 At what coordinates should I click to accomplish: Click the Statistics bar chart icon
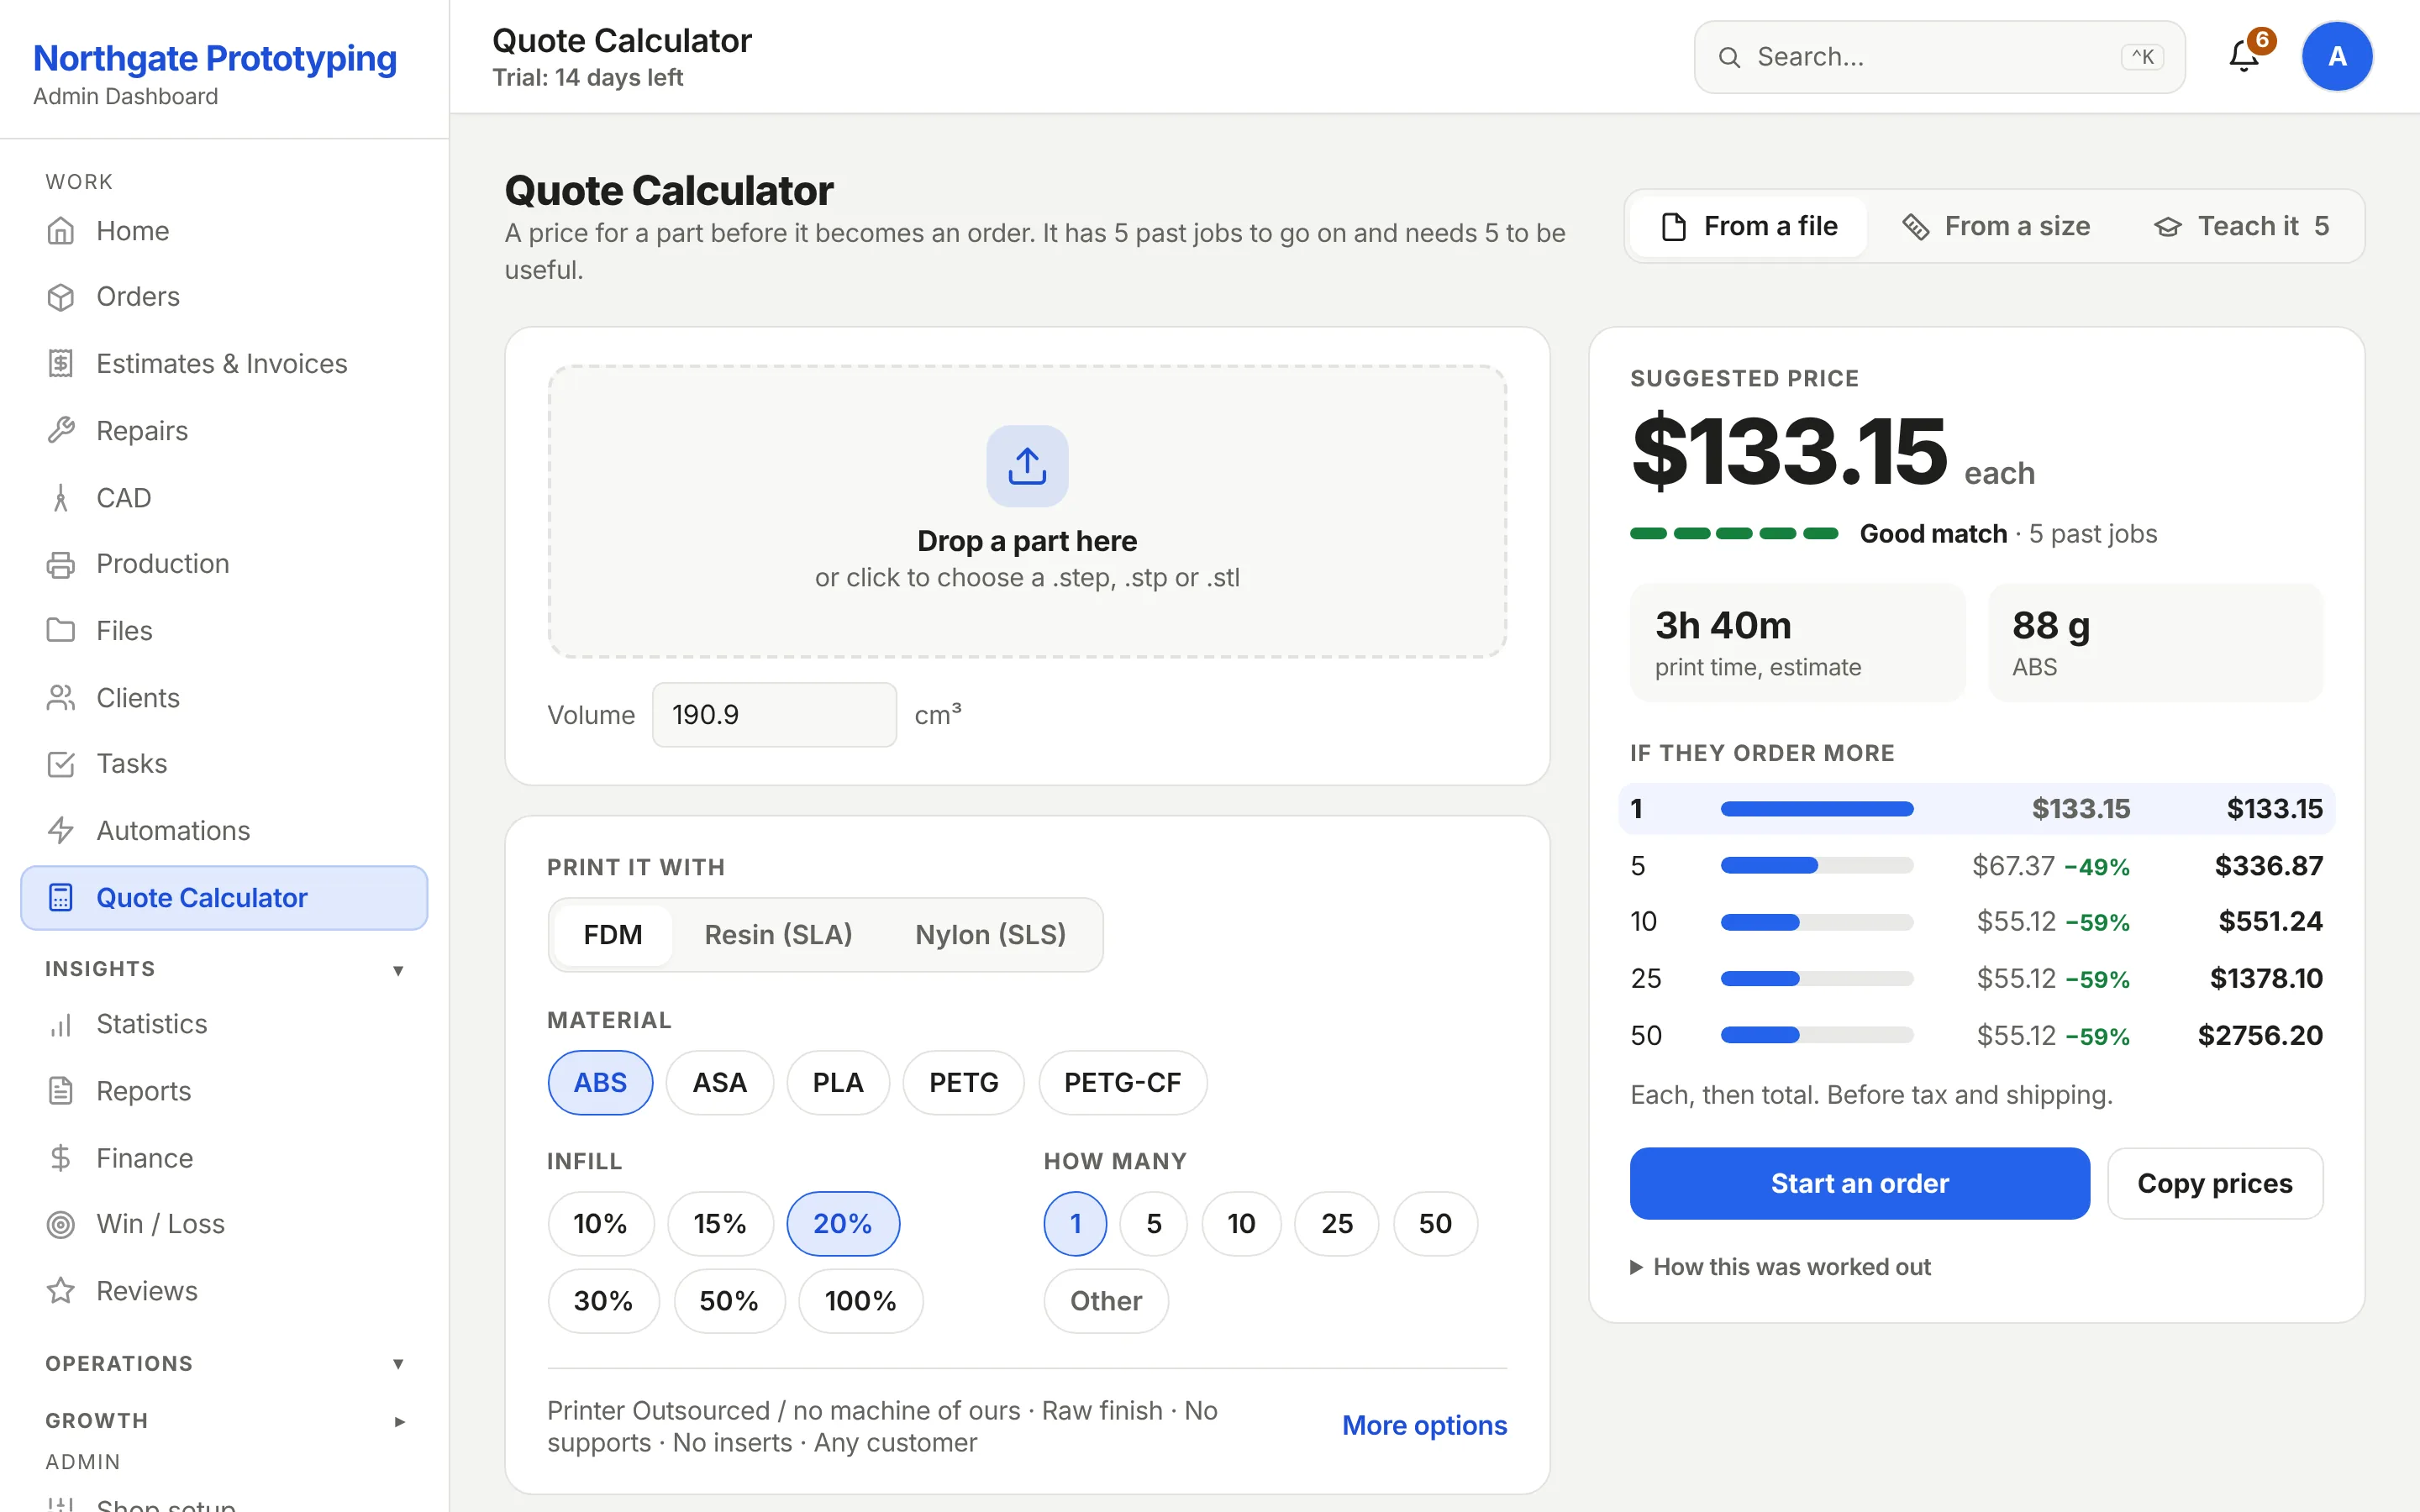[x=61, y=1025]
